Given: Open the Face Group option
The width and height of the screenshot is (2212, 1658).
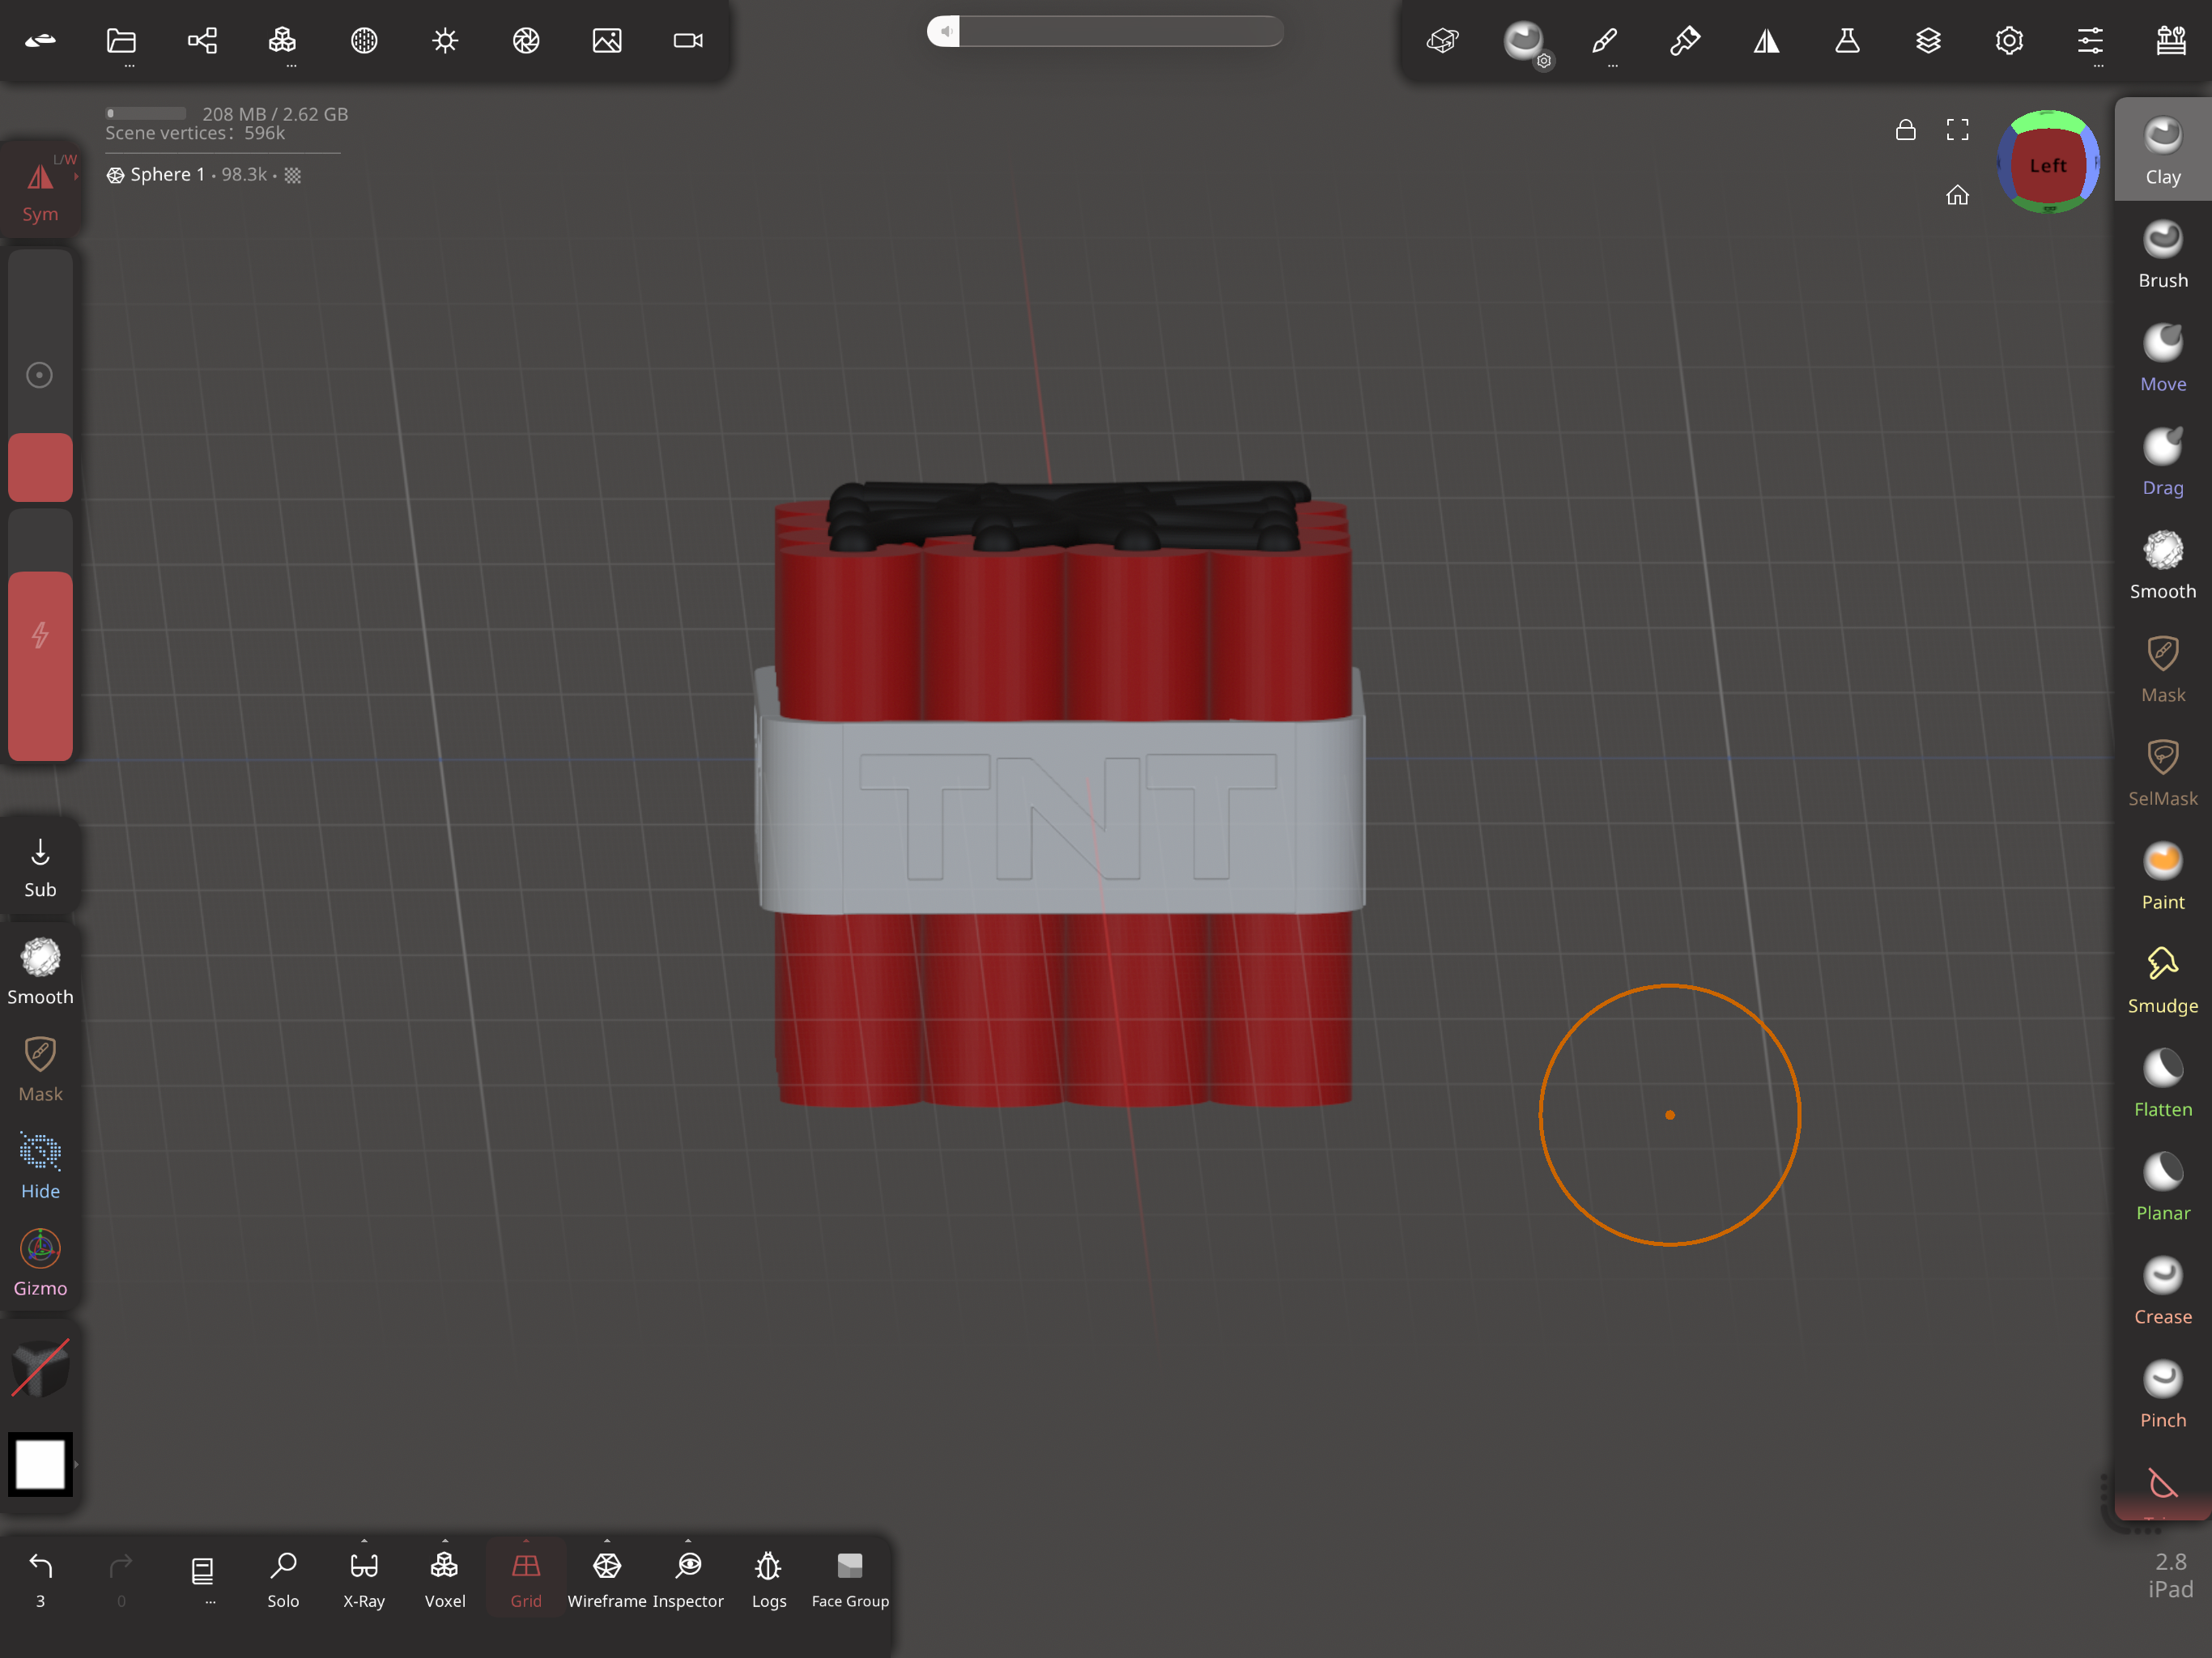Looking at the screenshot, I should [850, 1579].
